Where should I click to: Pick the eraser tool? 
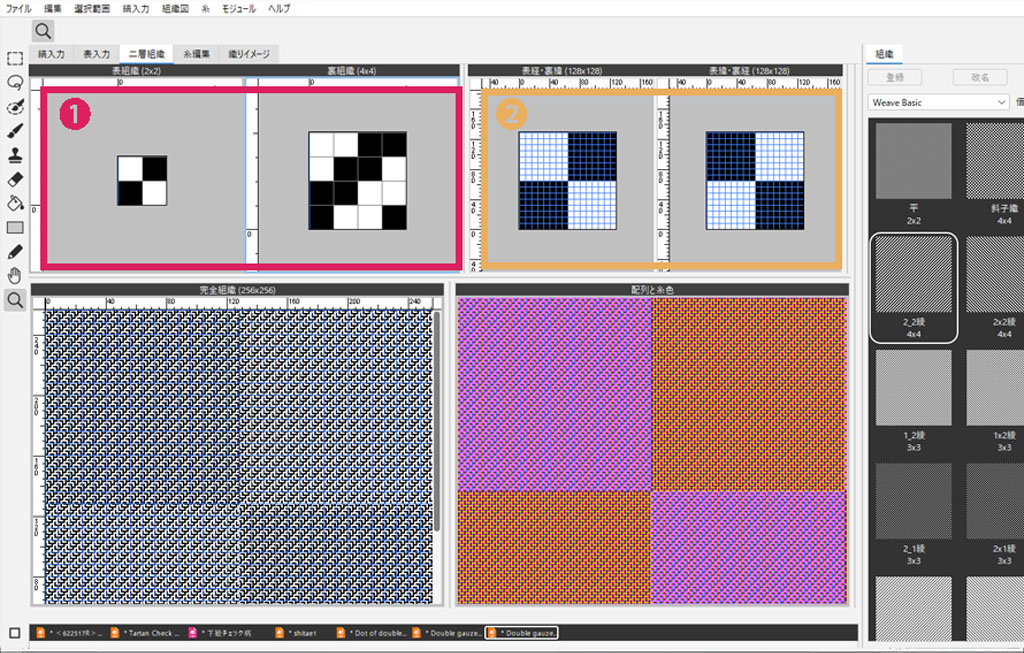click(14, 179)
